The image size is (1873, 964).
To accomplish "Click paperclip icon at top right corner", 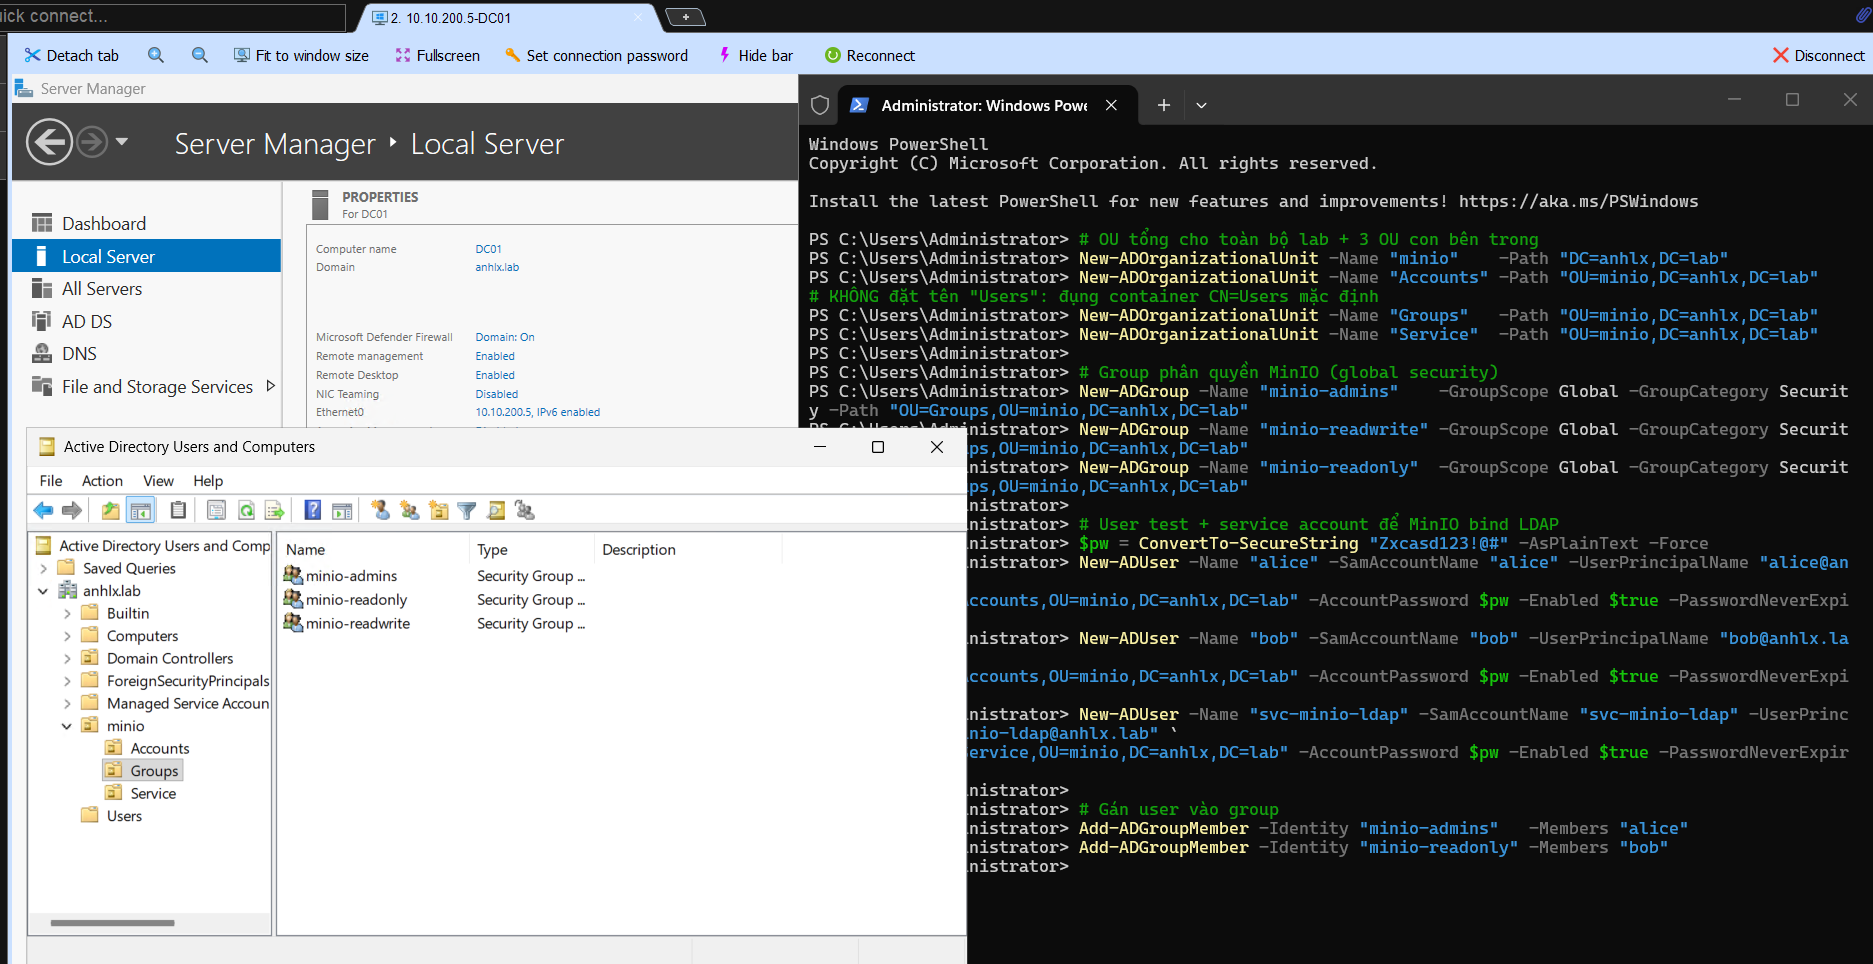I will point(1862,15).
